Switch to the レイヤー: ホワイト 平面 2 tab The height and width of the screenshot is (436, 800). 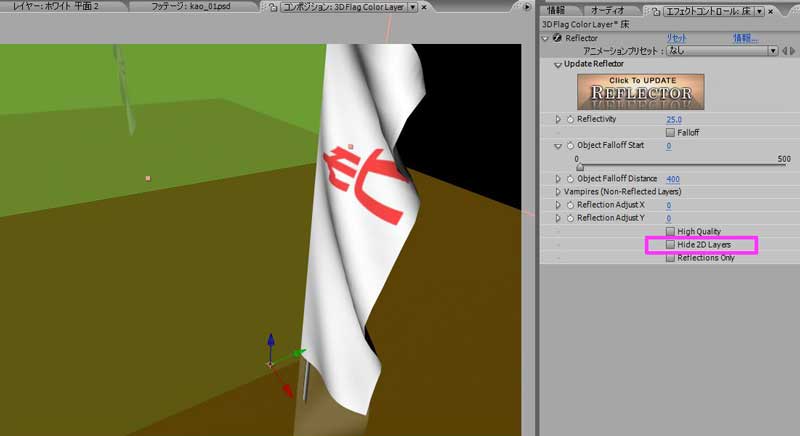point(56,7)
